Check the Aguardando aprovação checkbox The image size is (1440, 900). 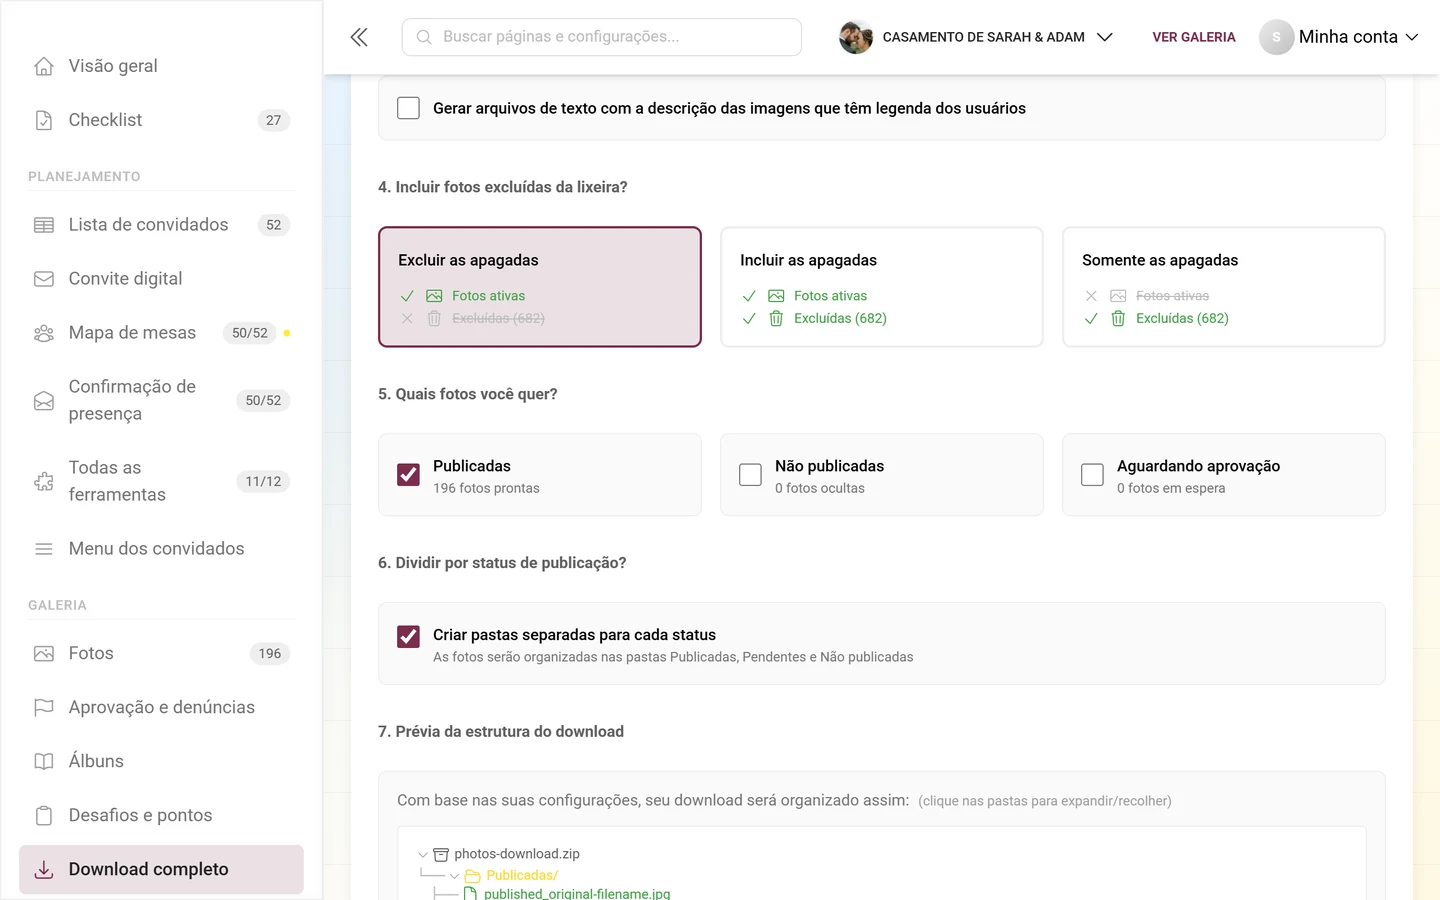1092,475
